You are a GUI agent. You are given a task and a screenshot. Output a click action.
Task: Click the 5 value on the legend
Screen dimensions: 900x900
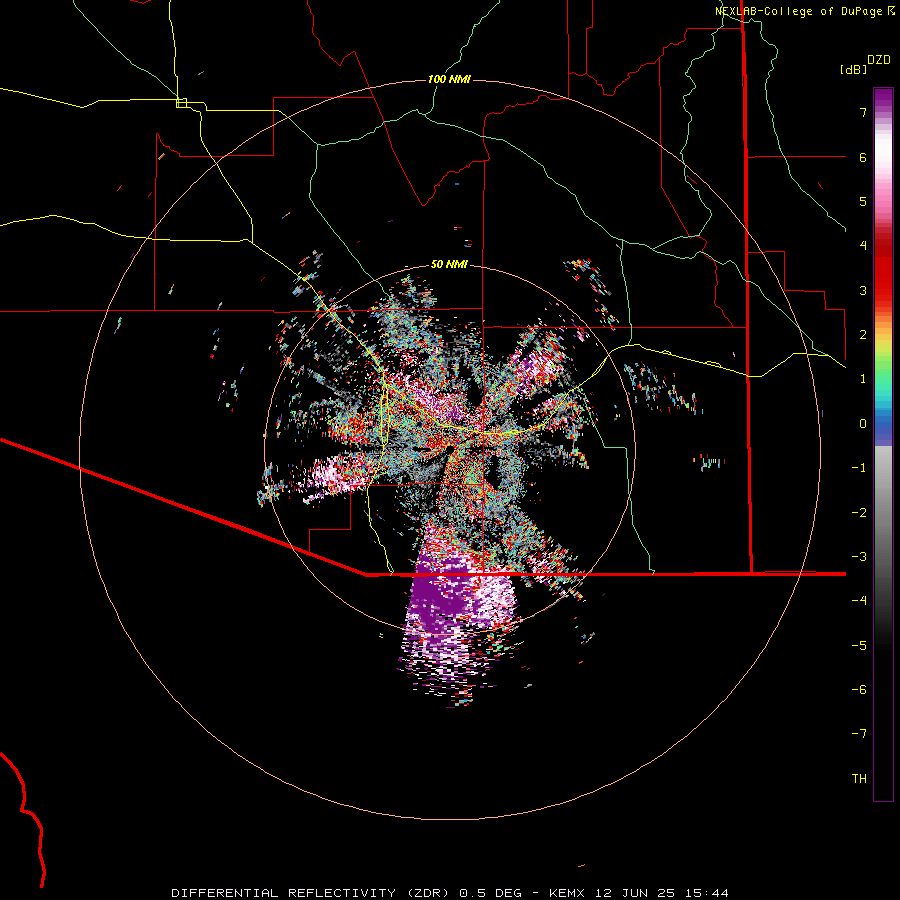[863, 201]
